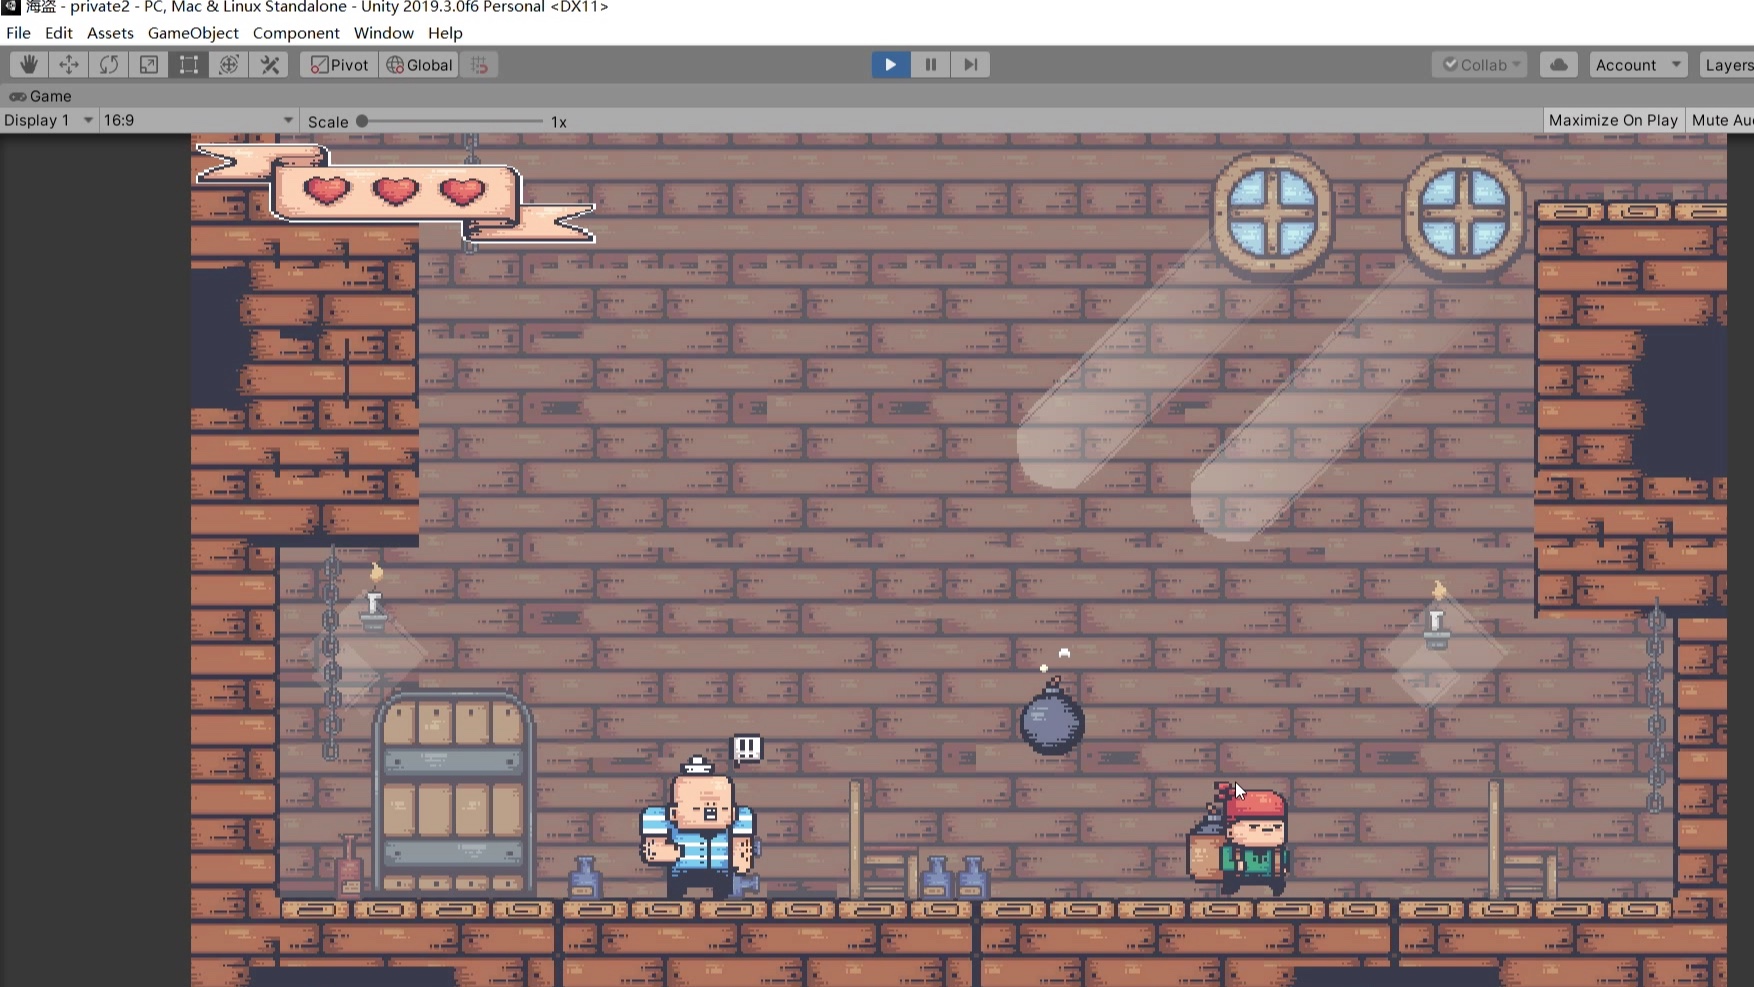Click the Collab button
The height and width of the screenshot is (987, 1754).
(1480, 64)
